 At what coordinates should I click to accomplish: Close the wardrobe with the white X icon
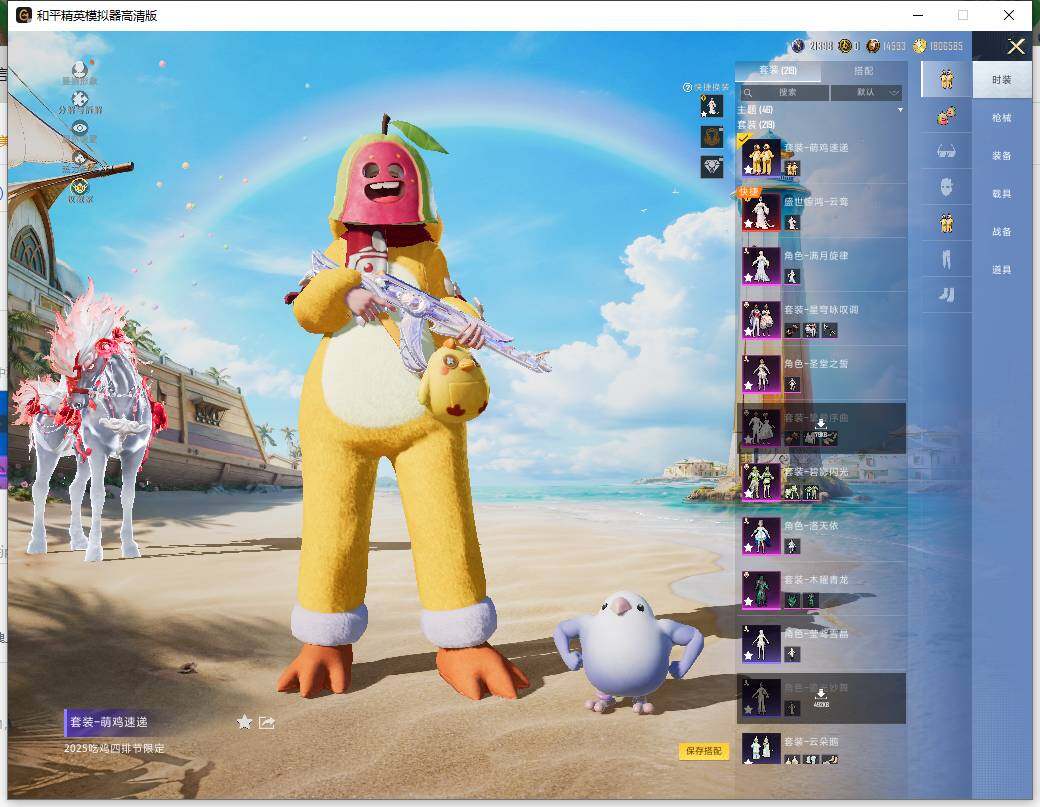[x=1015, y=46]
